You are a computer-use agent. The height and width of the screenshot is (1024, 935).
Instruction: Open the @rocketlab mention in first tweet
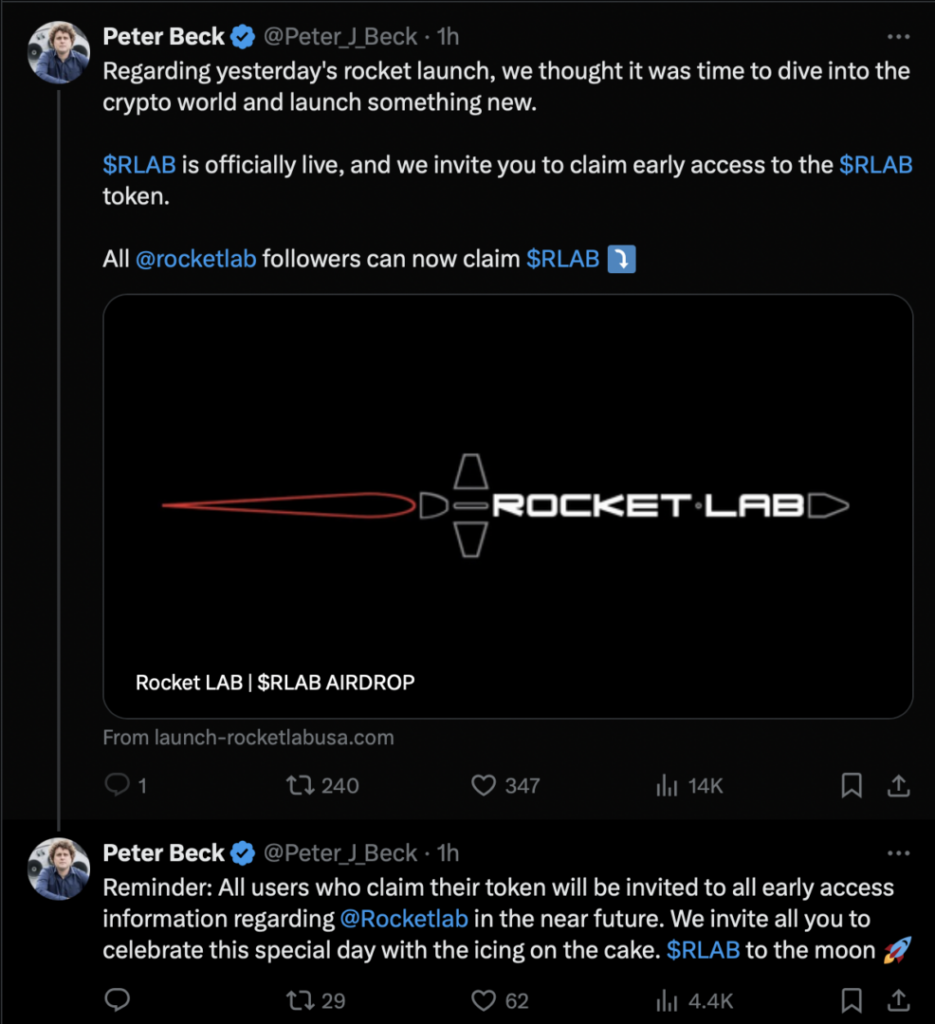[x=195, y=259]
